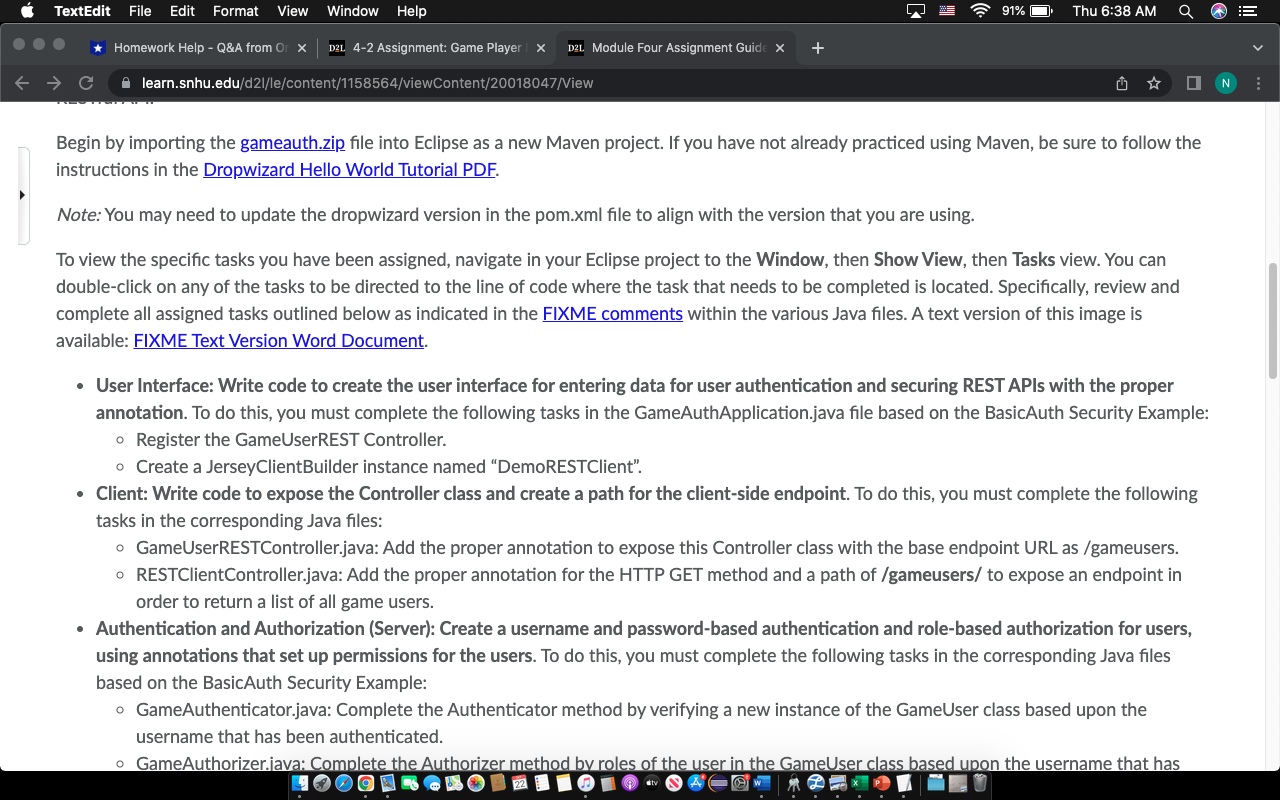1280x800 pixels.
Task: Open screen mirroring from the menu bar
Action: [913, 11]
